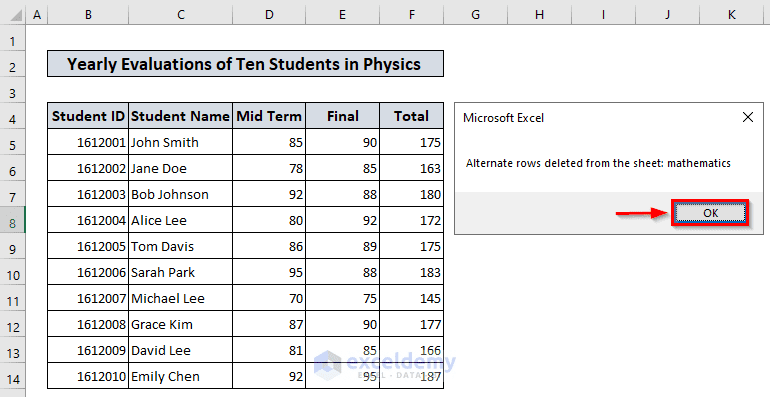Select cell with John Smith
Viewport: 770px width, 397px height.
[x=180, y=142]
